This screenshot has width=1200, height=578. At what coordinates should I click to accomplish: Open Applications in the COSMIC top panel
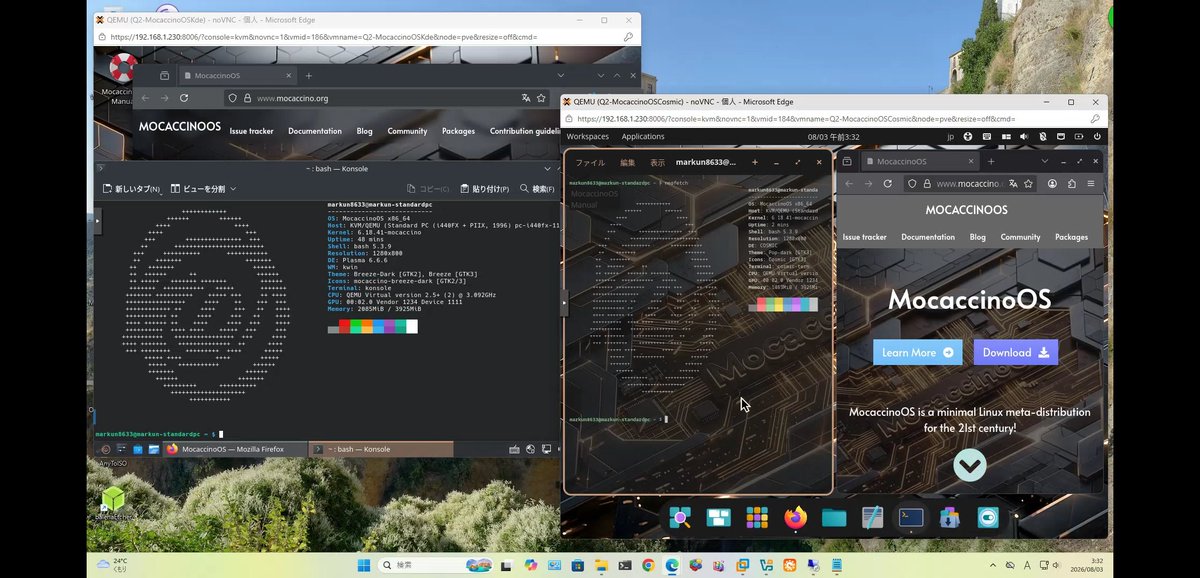(643, 136)
